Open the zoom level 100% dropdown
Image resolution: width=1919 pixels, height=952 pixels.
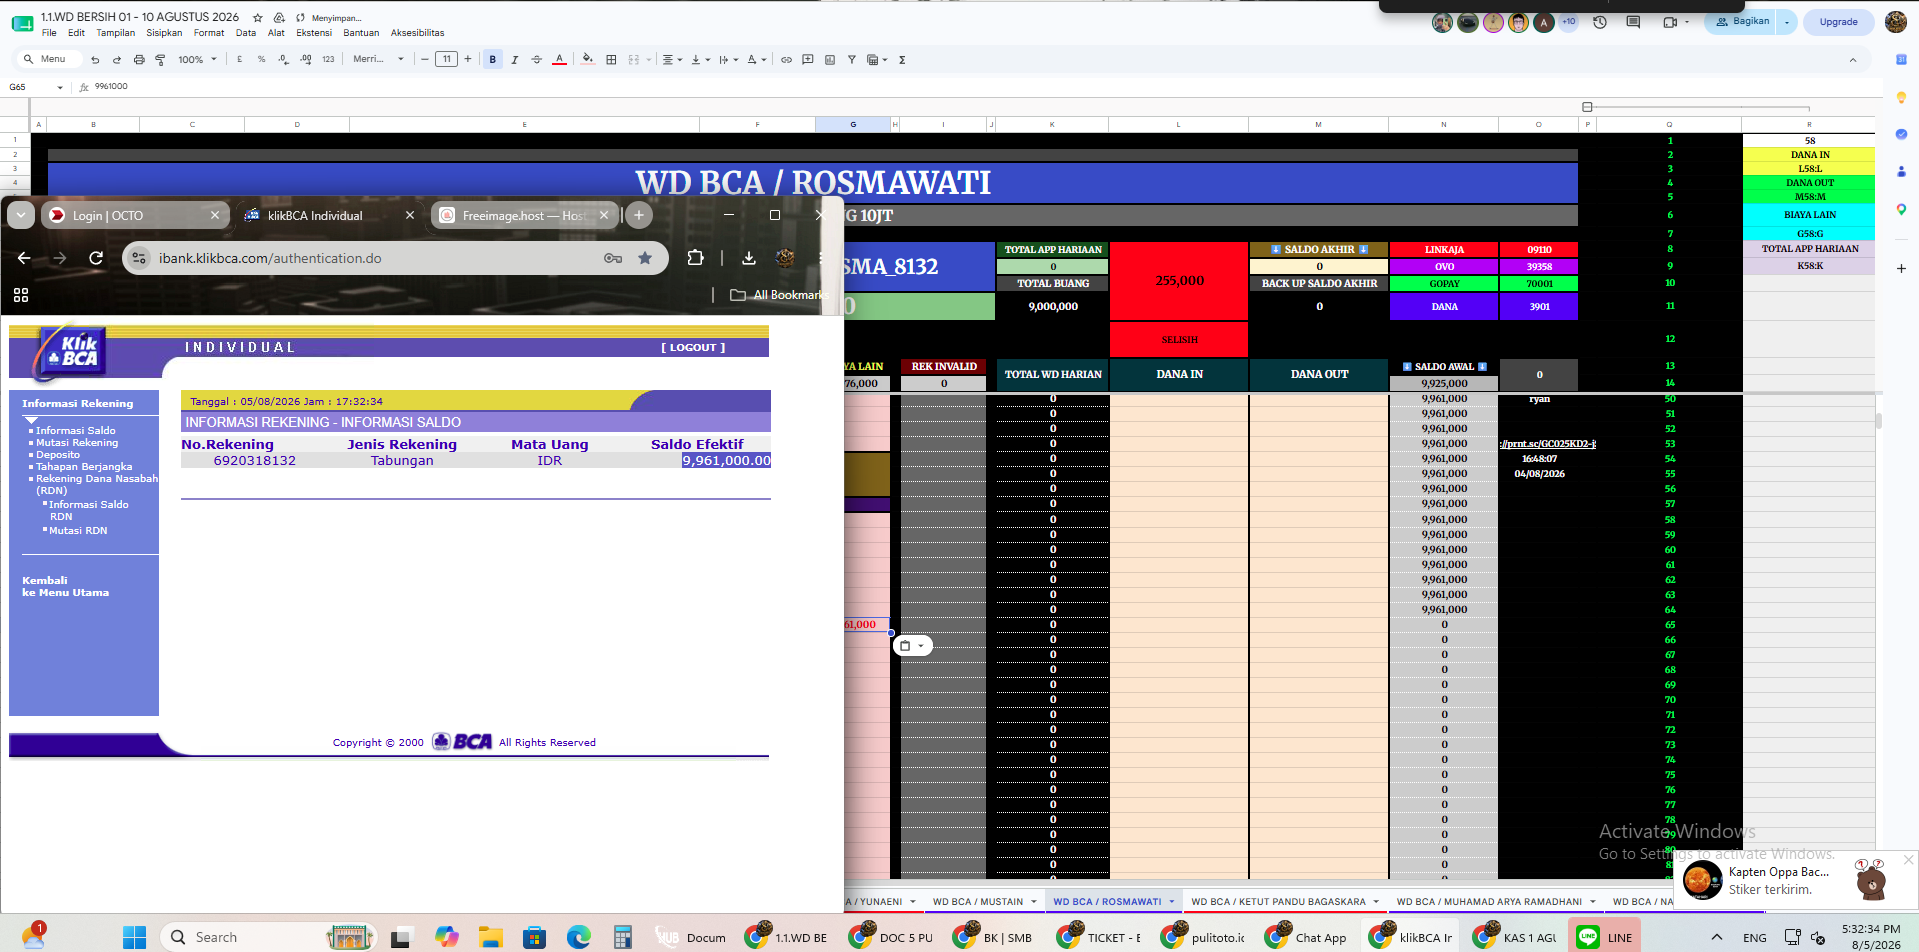197,60
